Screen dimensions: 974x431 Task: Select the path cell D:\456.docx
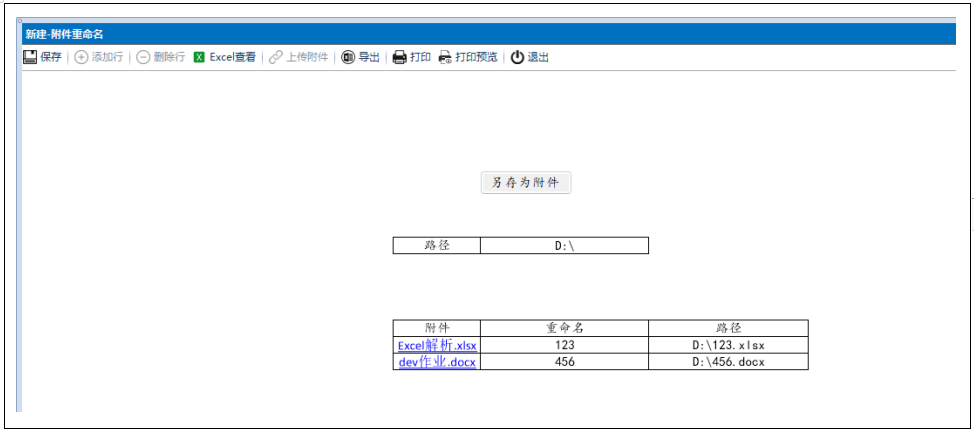coord(727,362)
